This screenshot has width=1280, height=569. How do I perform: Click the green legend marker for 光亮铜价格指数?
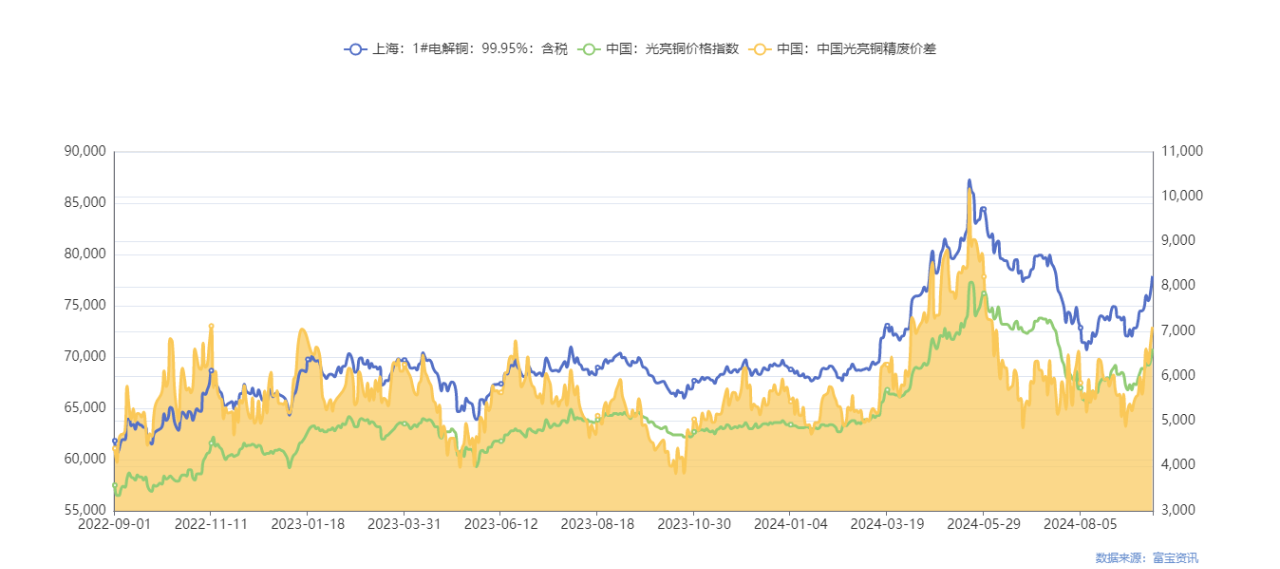pos(590,48)
